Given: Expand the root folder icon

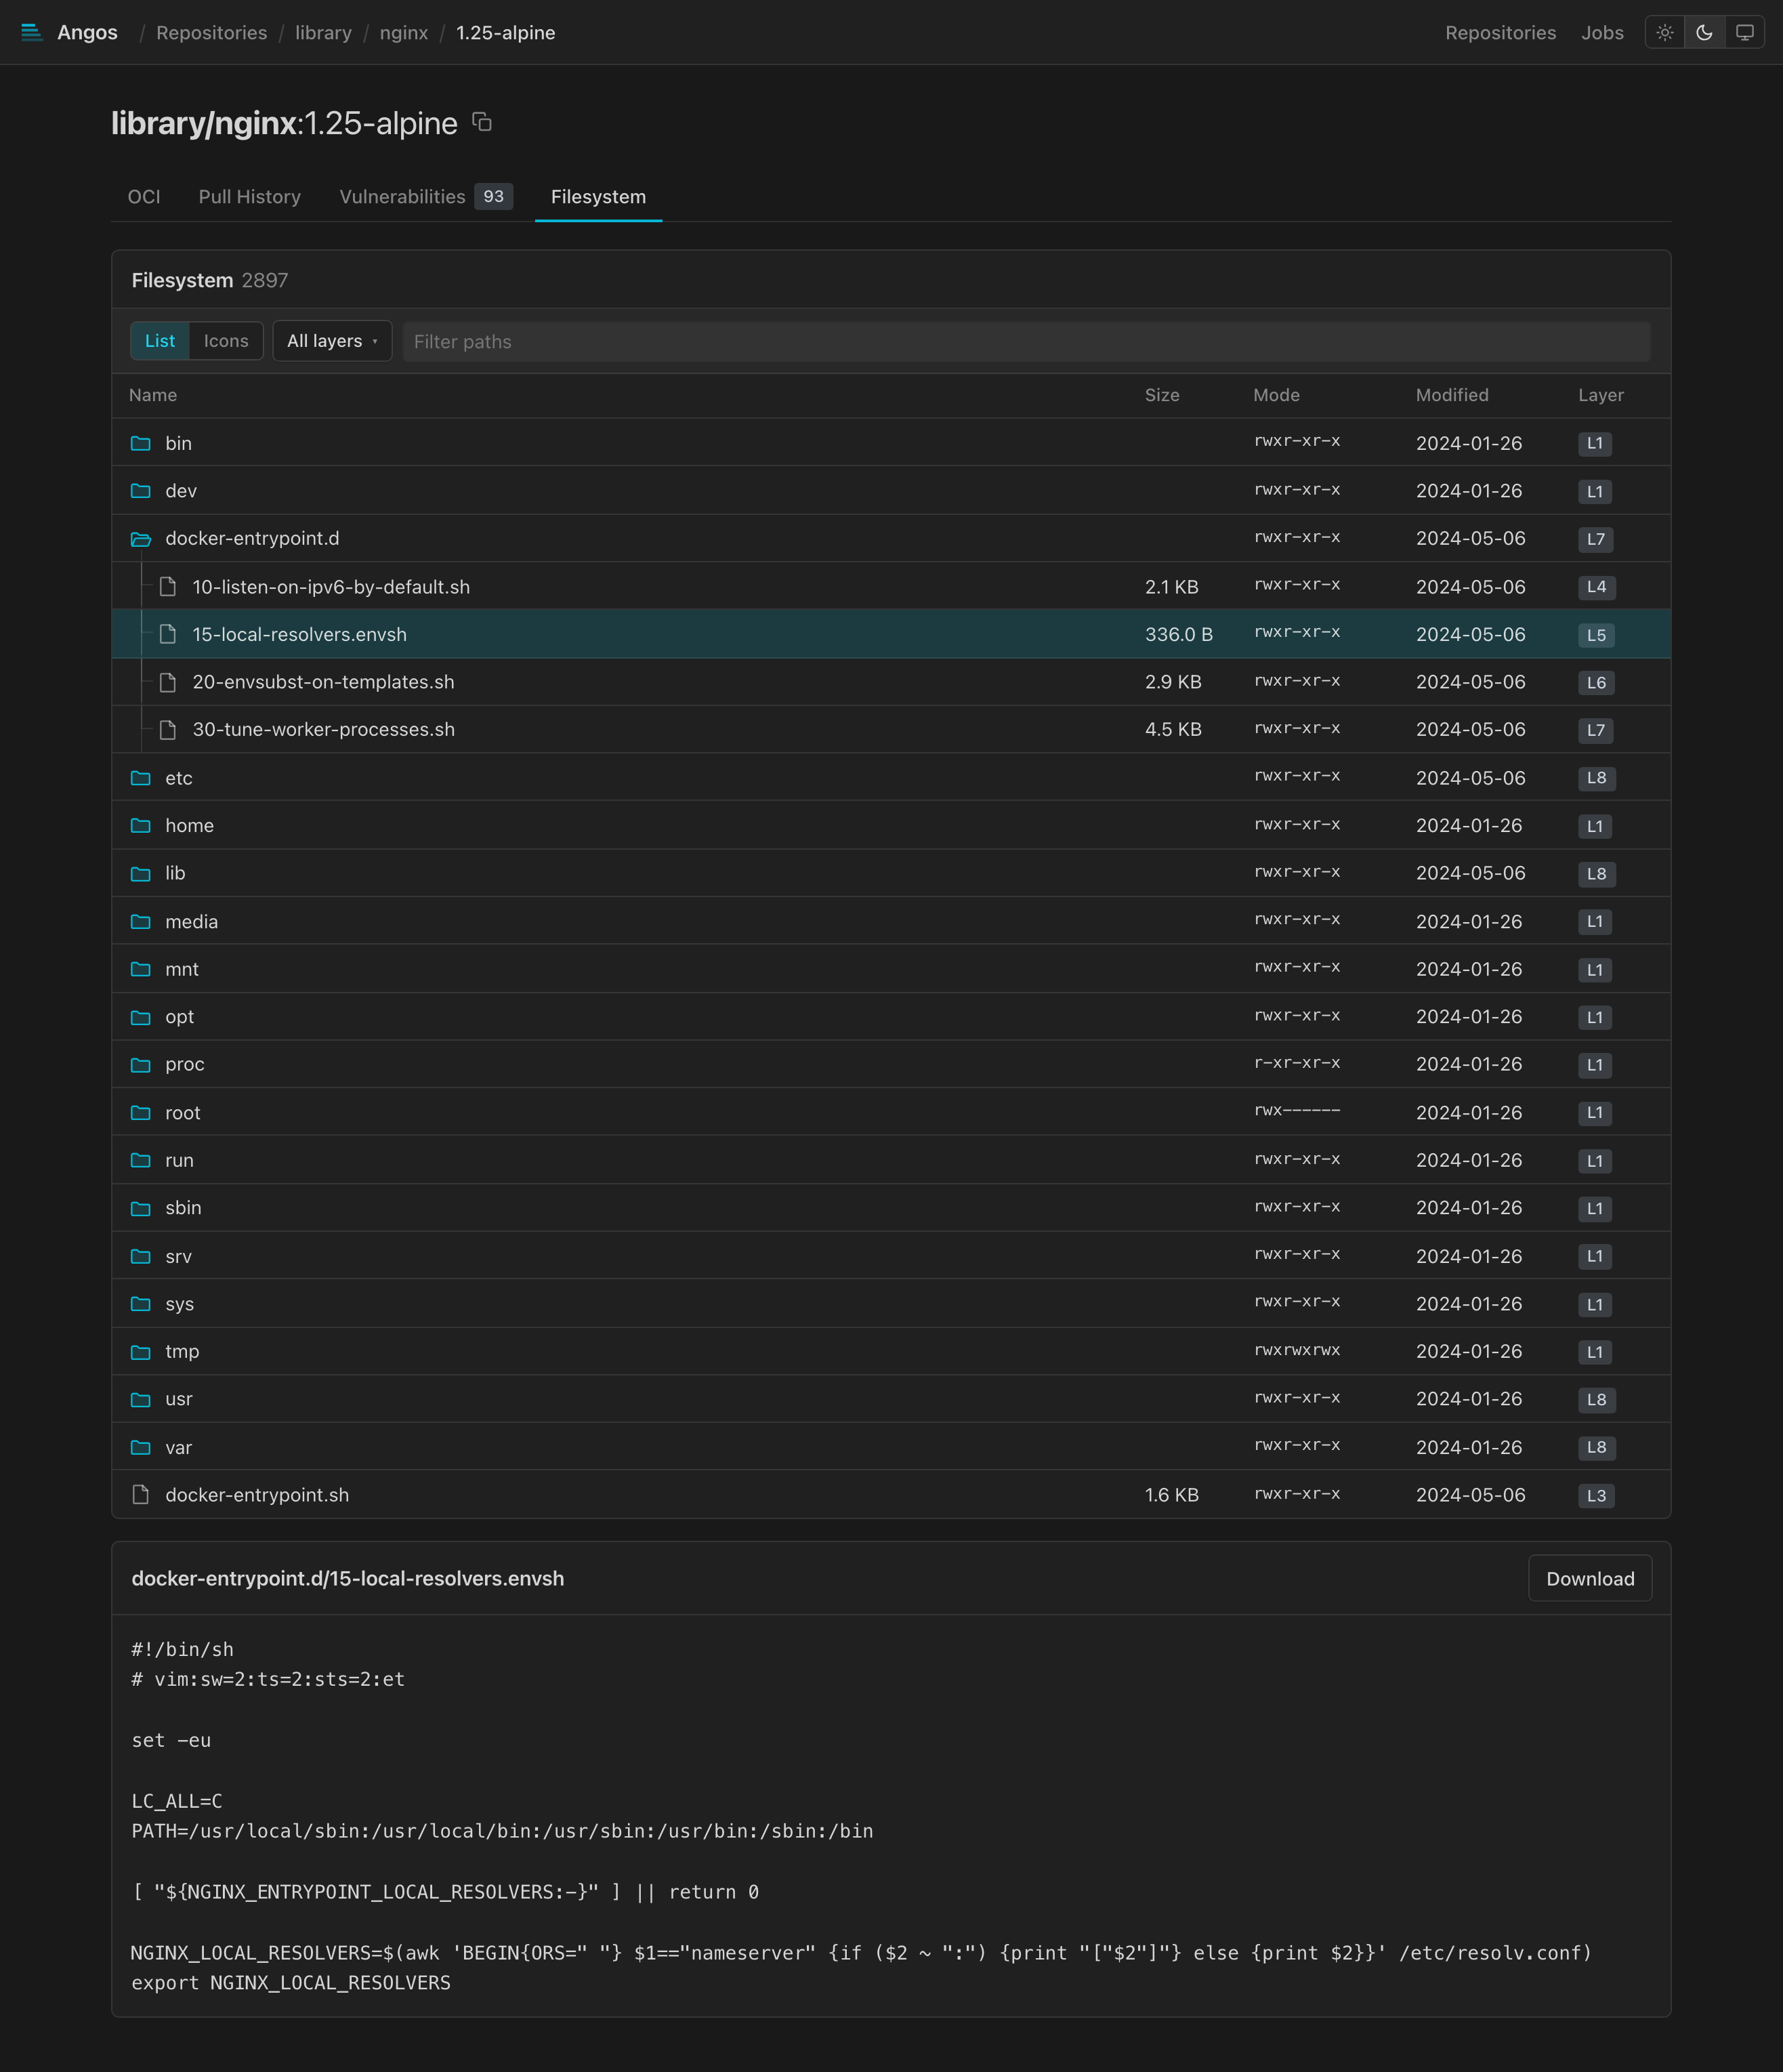Looking at the screenshot, I should pos(141,1113).
